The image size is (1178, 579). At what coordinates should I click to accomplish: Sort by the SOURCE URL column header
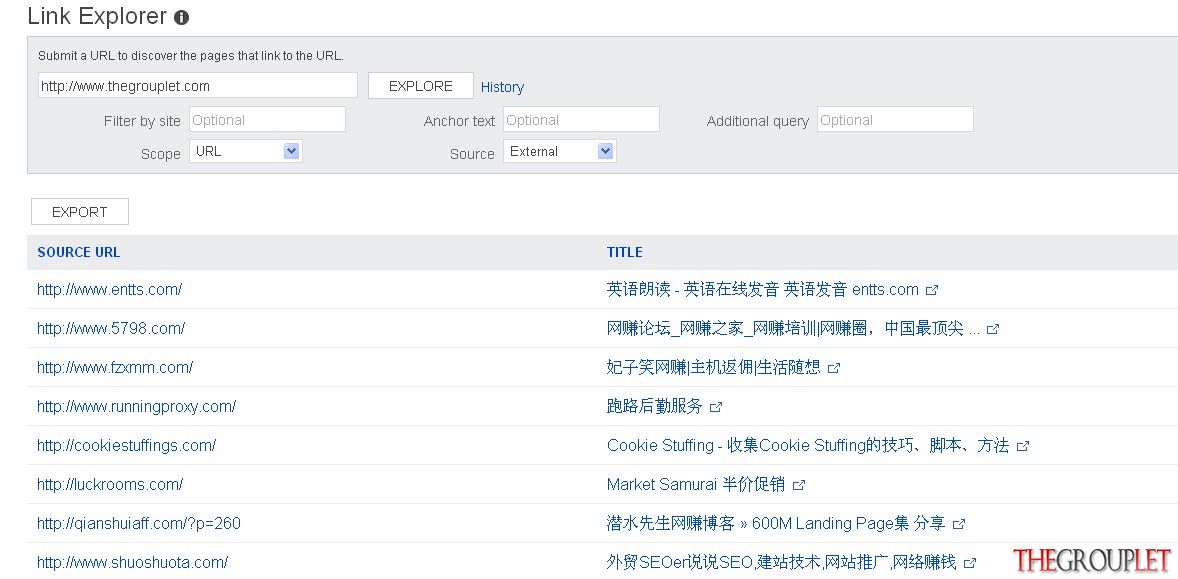(79, 252)
